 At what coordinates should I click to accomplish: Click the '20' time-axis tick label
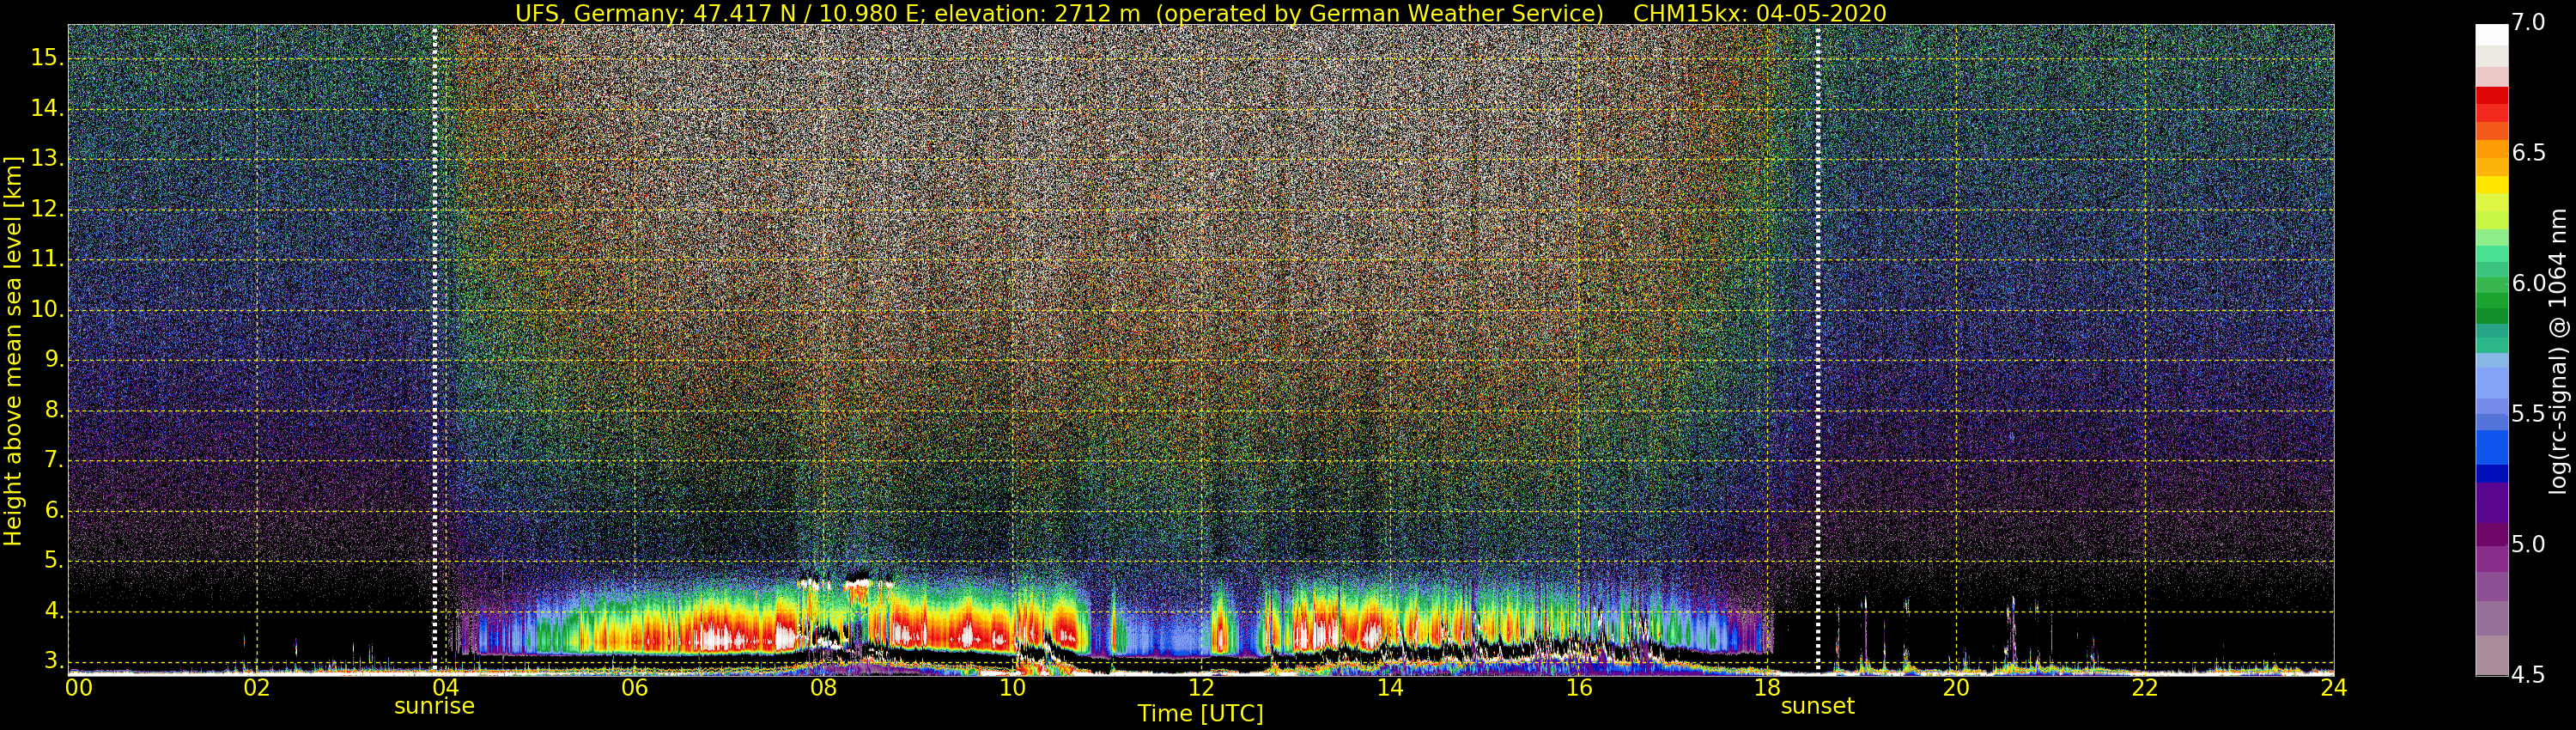[x=1956, y=688]
